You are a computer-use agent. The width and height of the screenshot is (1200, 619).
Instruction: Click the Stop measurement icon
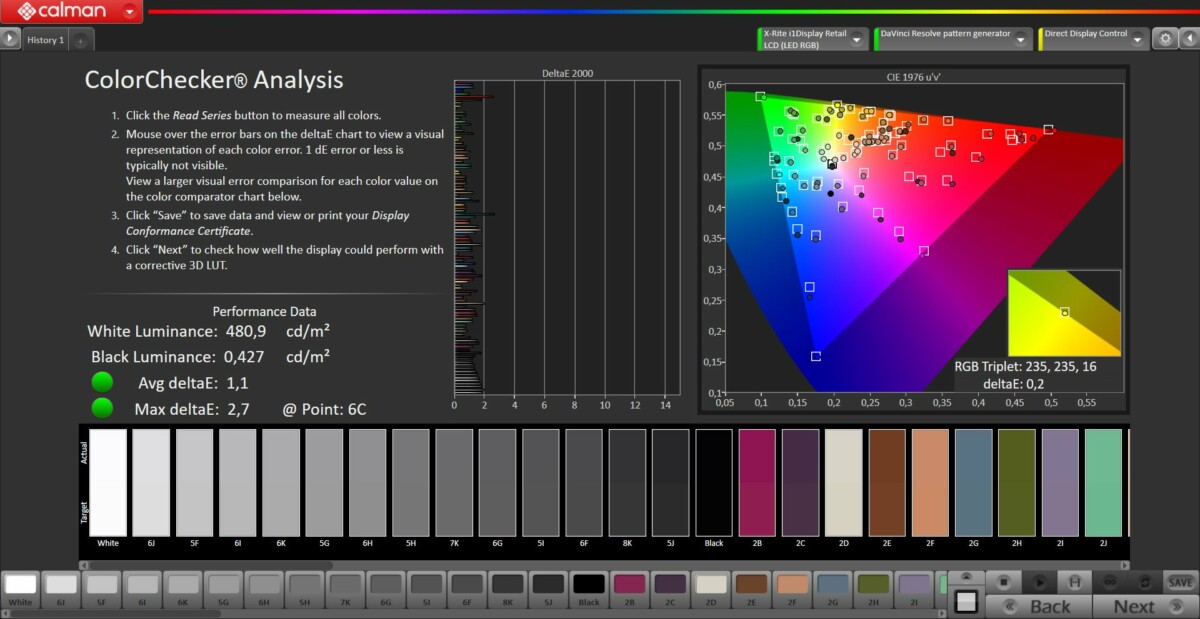[x=1003, y=581]
